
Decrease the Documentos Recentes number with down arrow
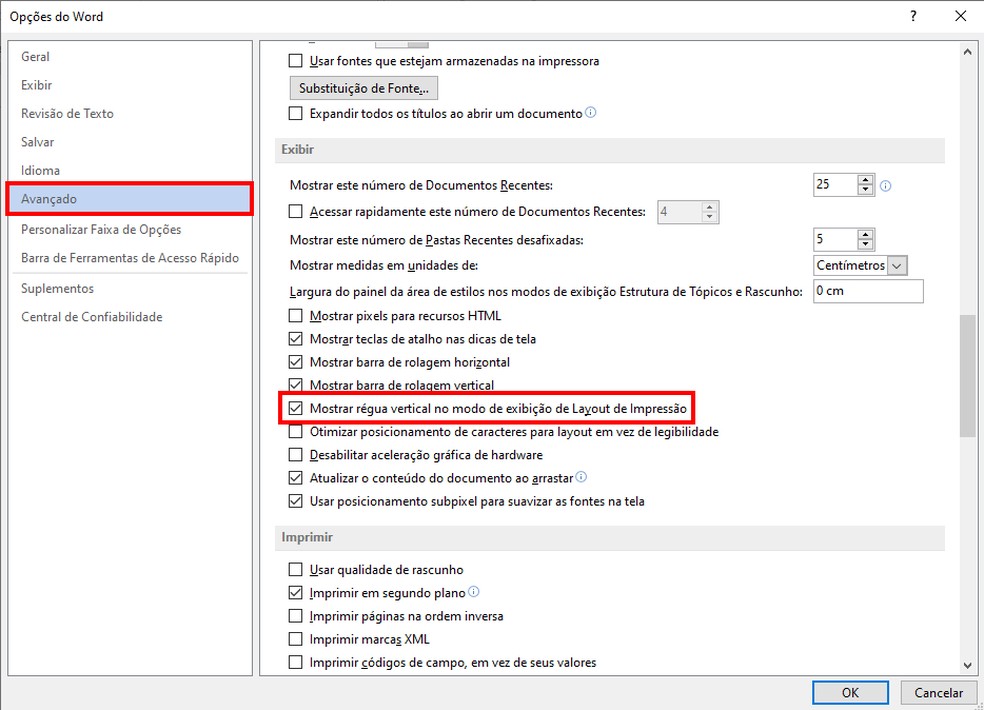coord(865,190)
